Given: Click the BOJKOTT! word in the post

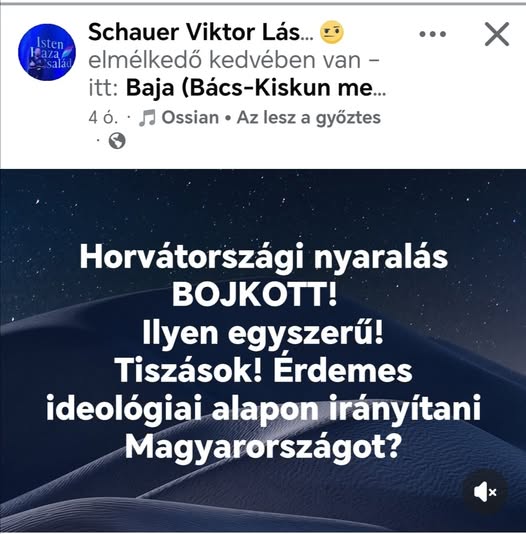Looking at the screenshot, I should pos(255,295).
